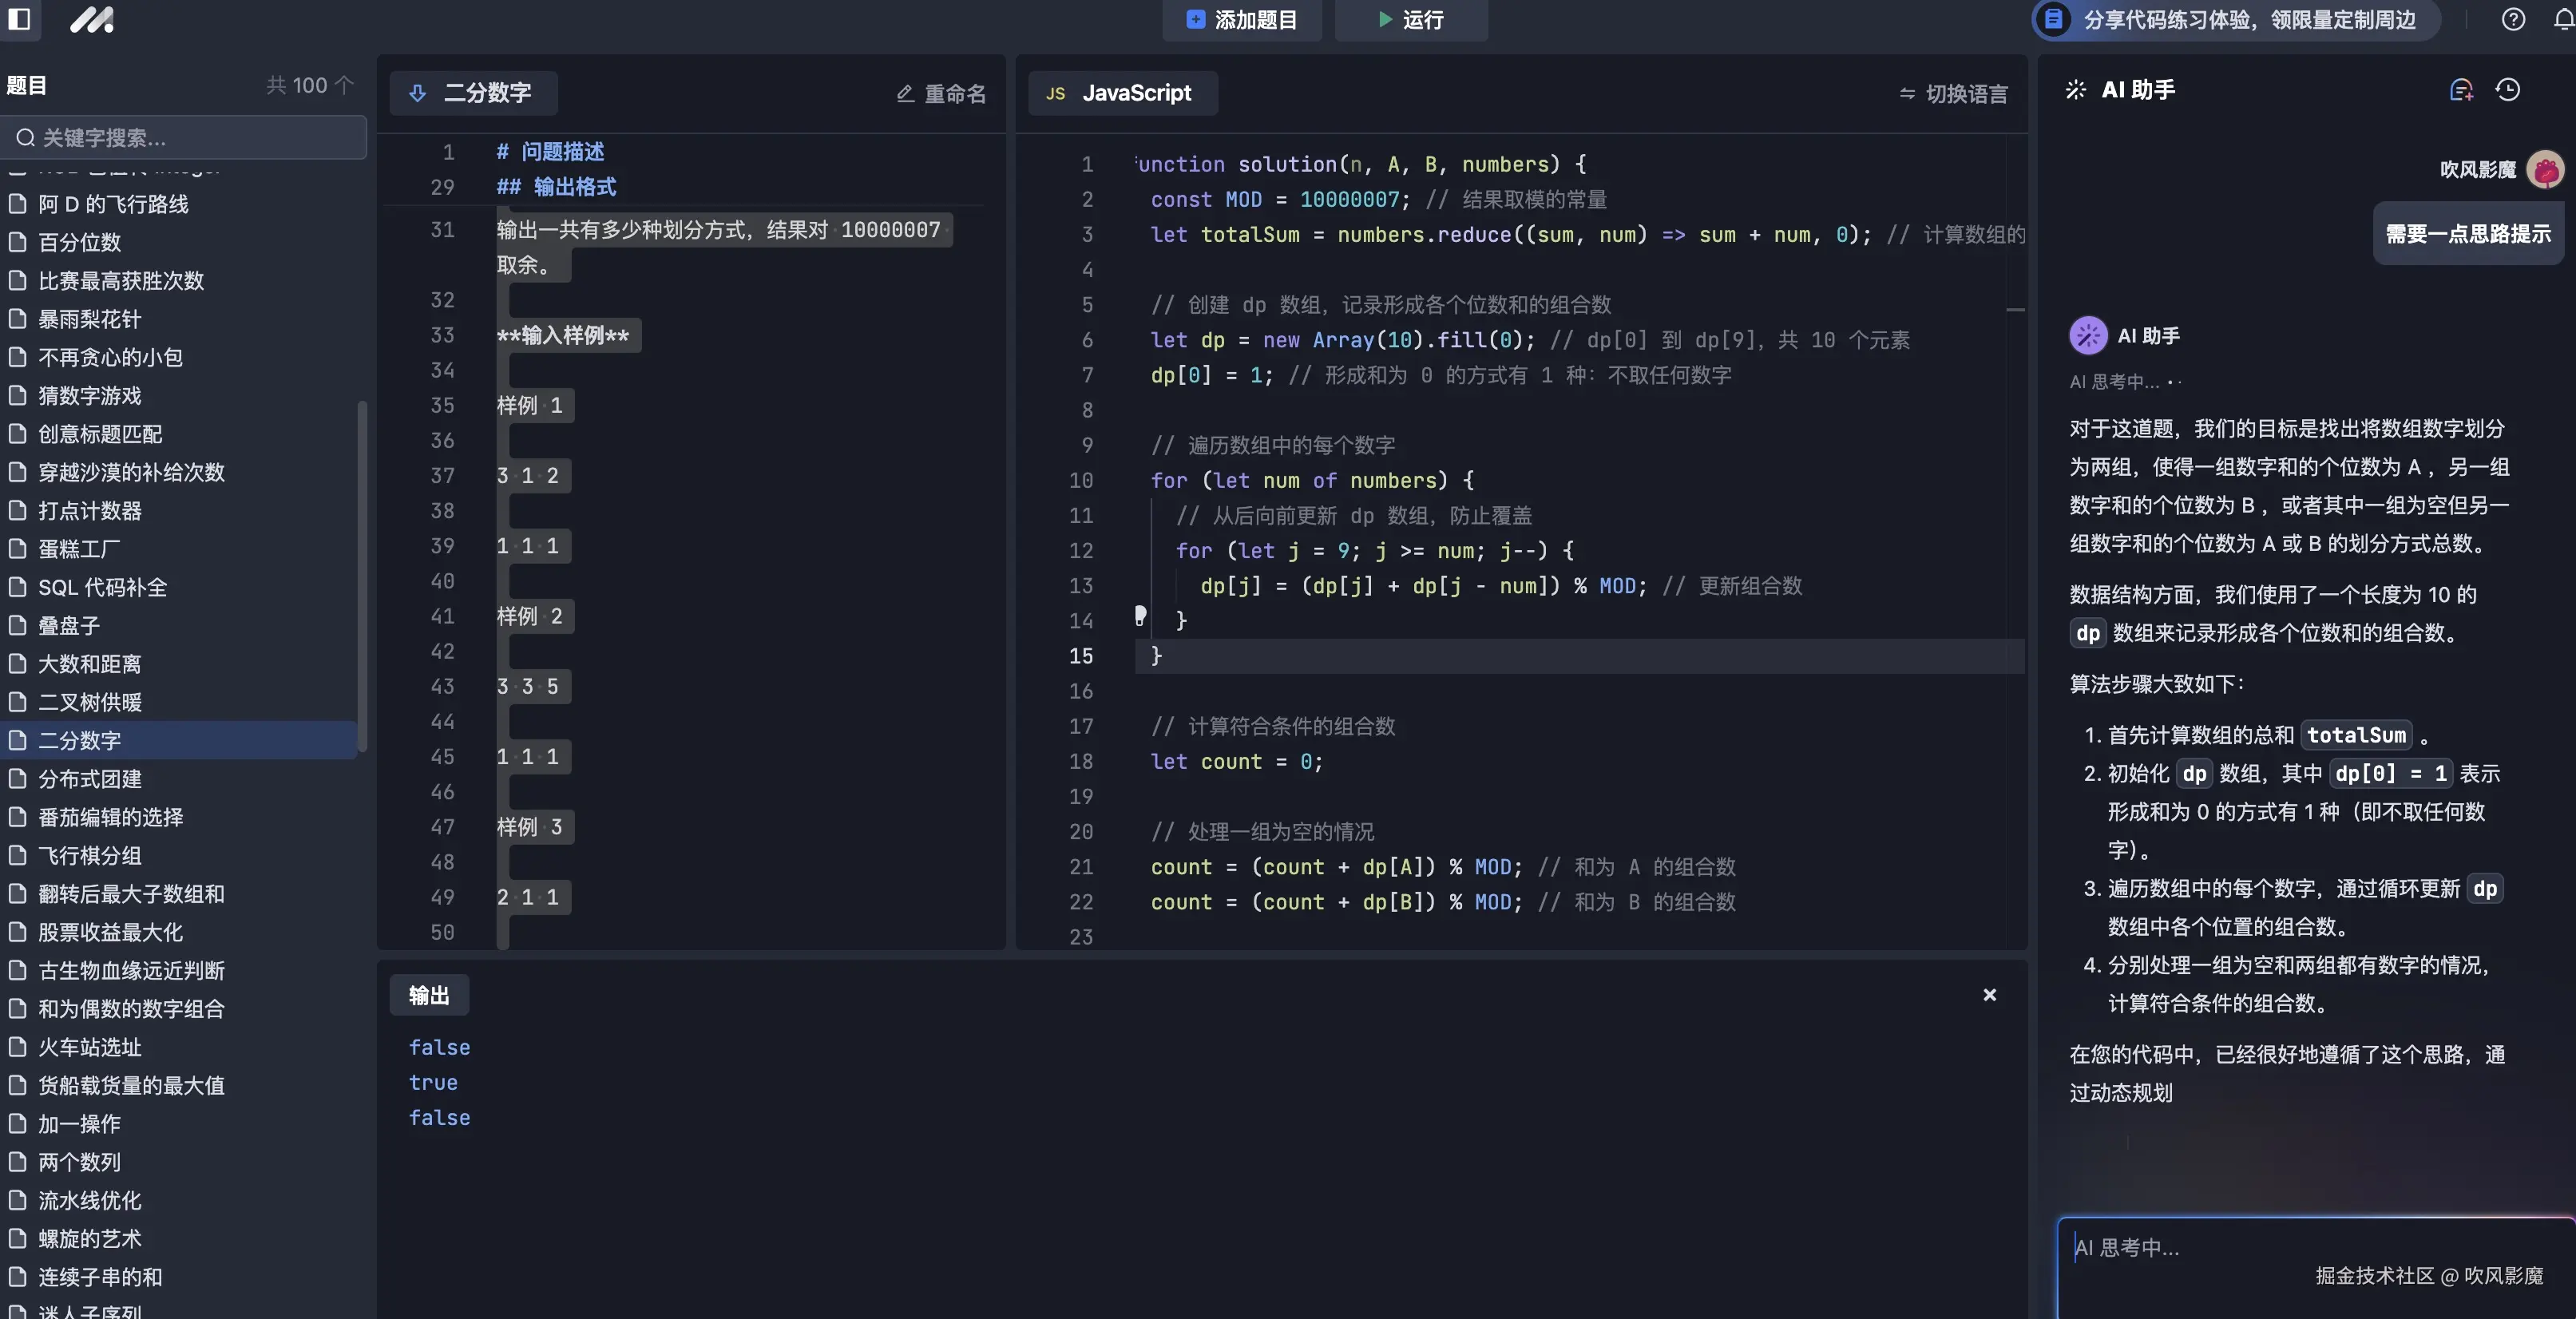The height and width of the screenshot is (1319, 2576).
Task: Close the 输出 output panel
Action: pyautogui.click(x=1989, y=995)
